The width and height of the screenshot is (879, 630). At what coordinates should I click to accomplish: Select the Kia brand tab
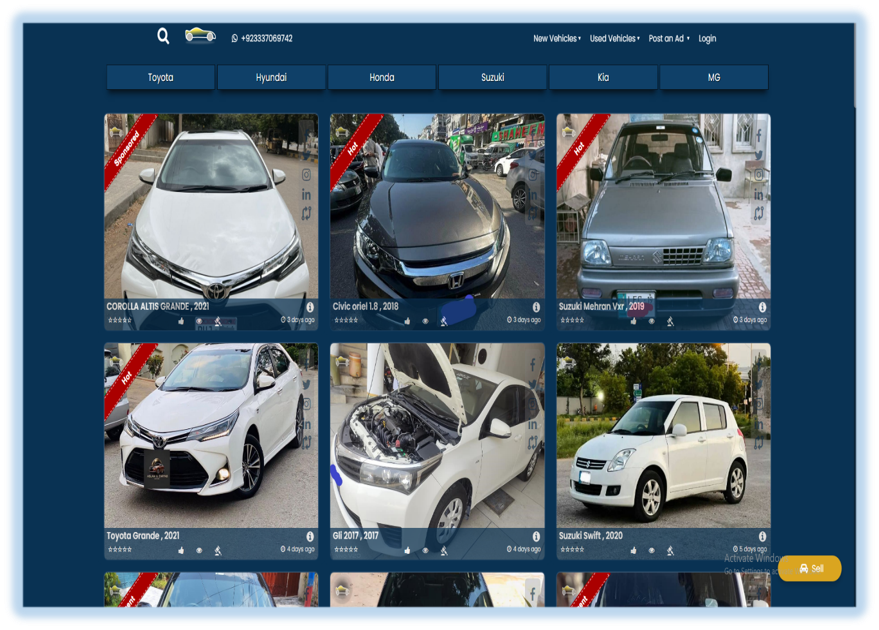(x=603, y=77)
